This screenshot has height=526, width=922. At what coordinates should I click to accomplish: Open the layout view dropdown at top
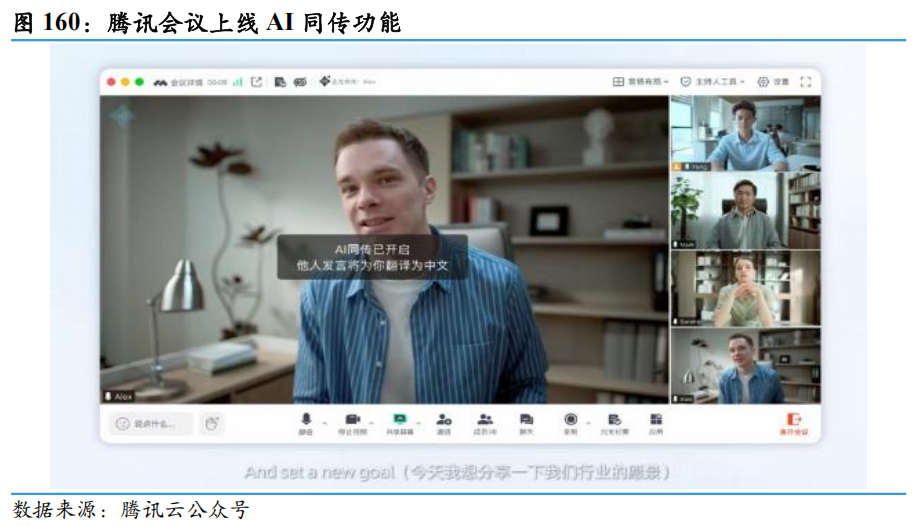(640, 82)
